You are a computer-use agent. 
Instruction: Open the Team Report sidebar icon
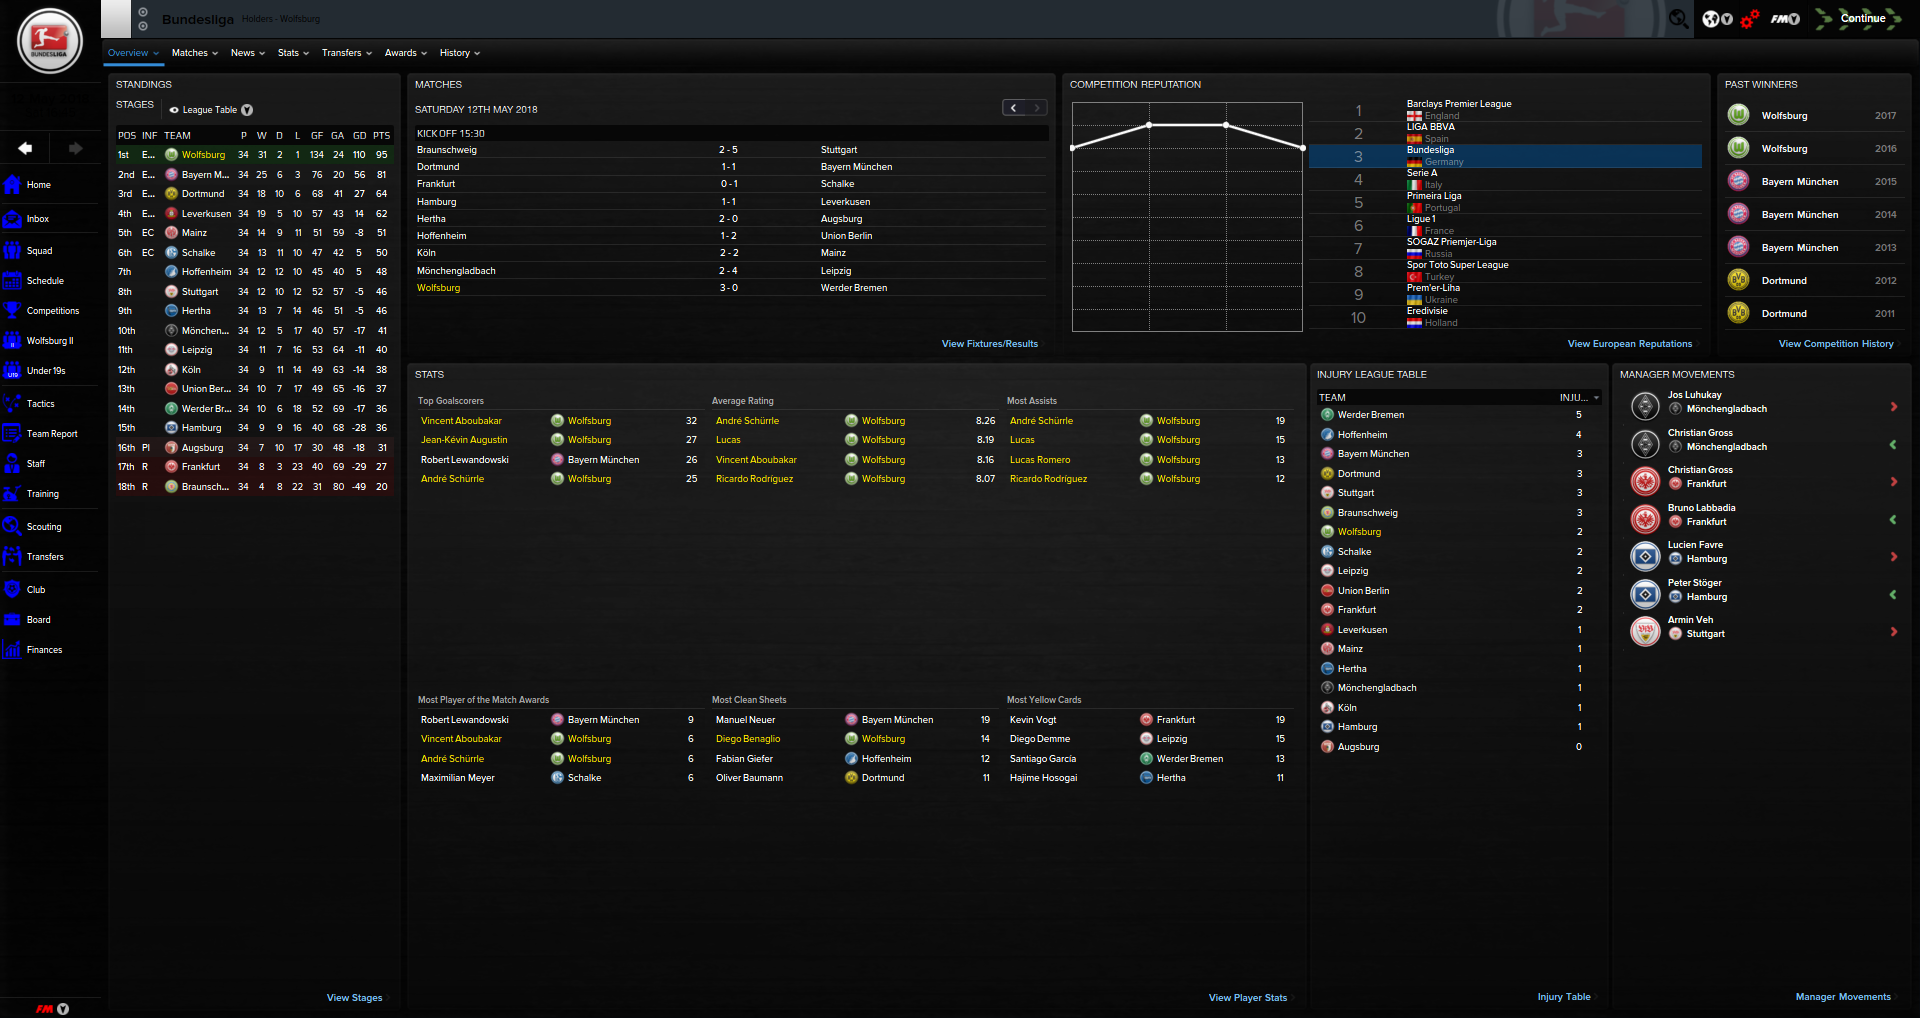(x=12, y=433)
